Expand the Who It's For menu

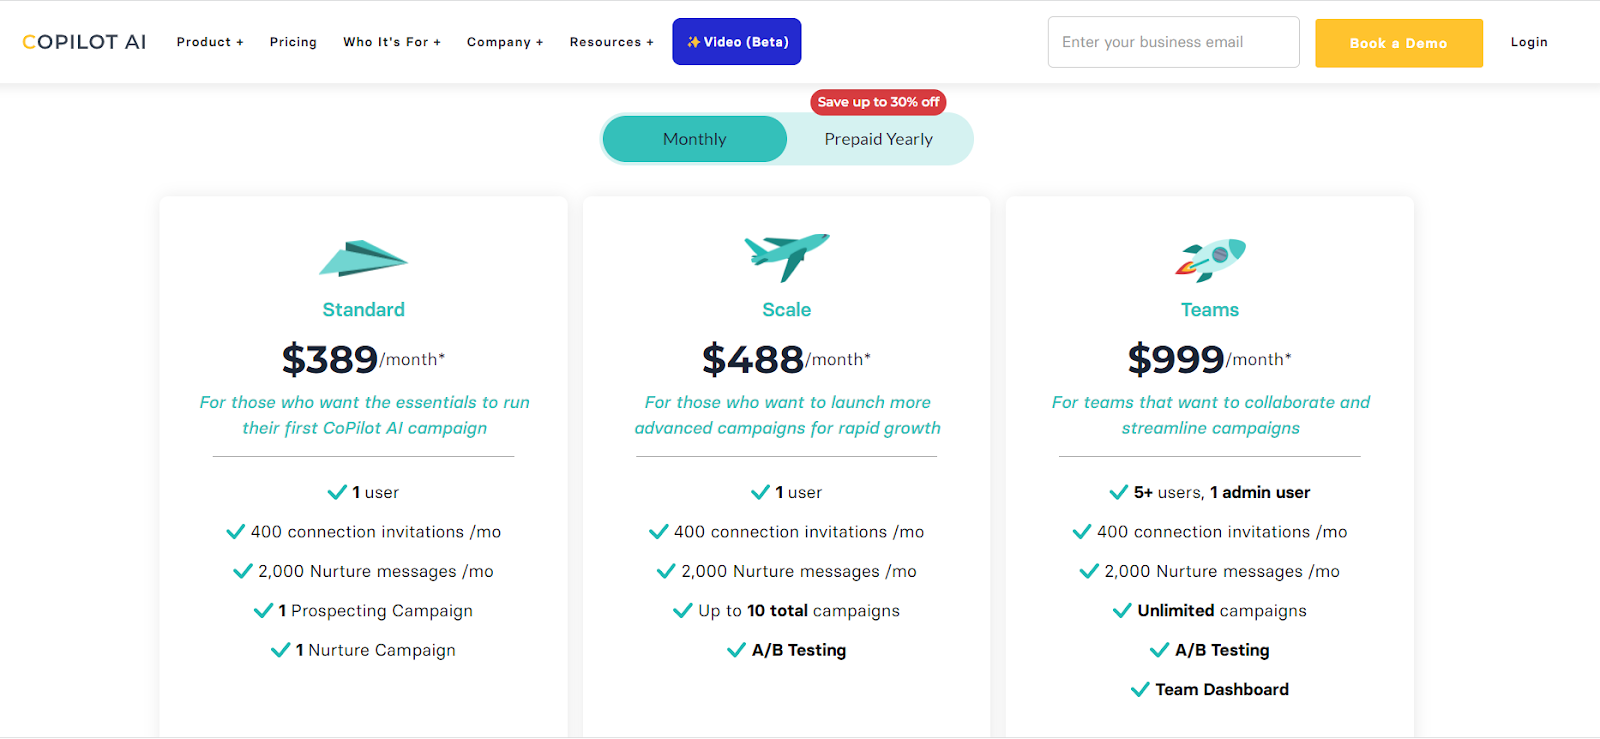coord(391,42)
